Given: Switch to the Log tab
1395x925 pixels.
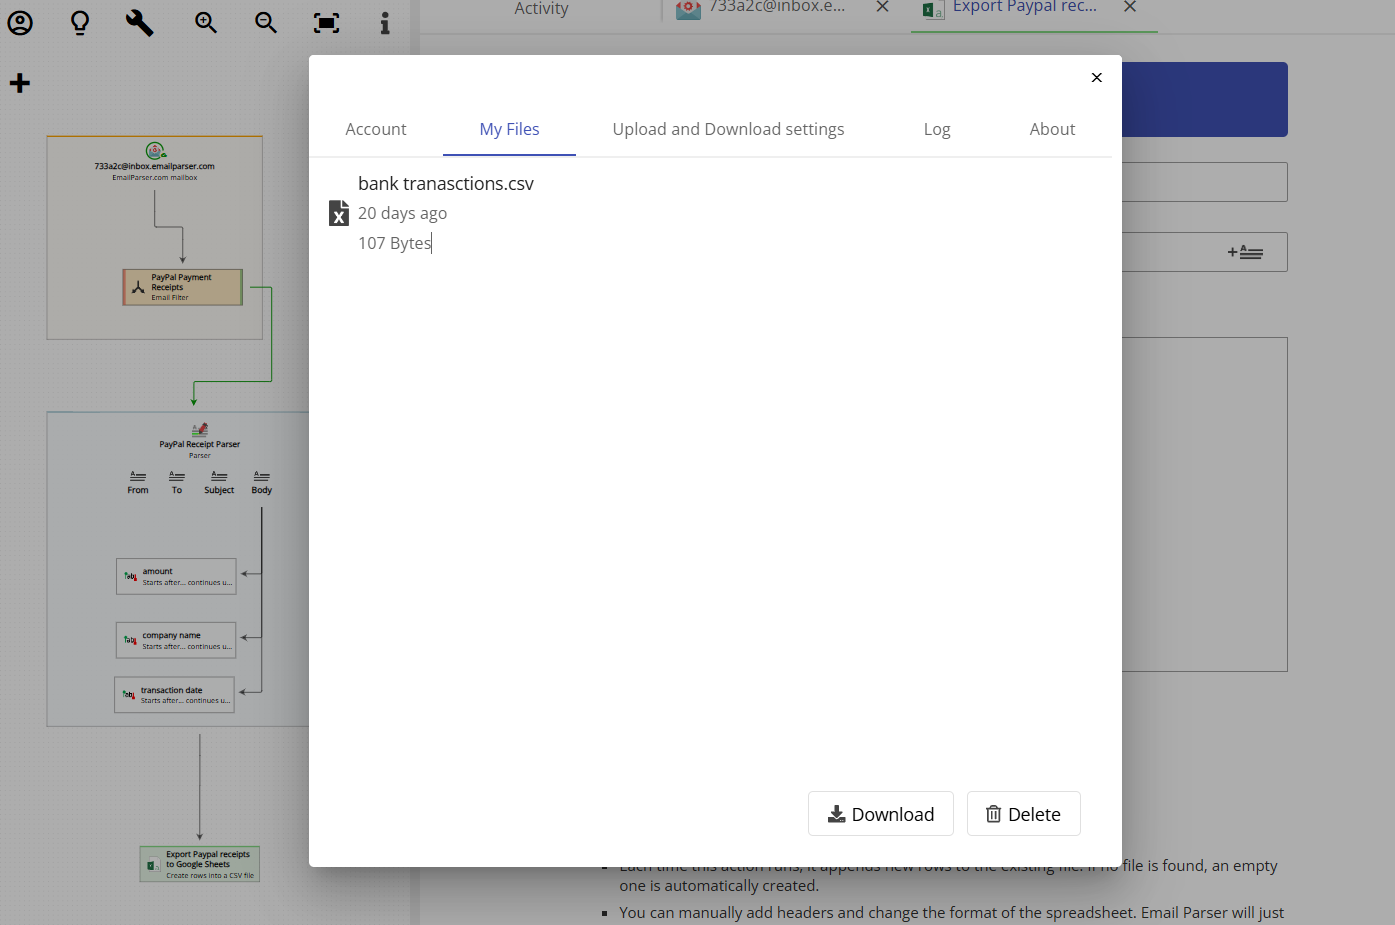Looking at the screenshot, I should [937, 129].
